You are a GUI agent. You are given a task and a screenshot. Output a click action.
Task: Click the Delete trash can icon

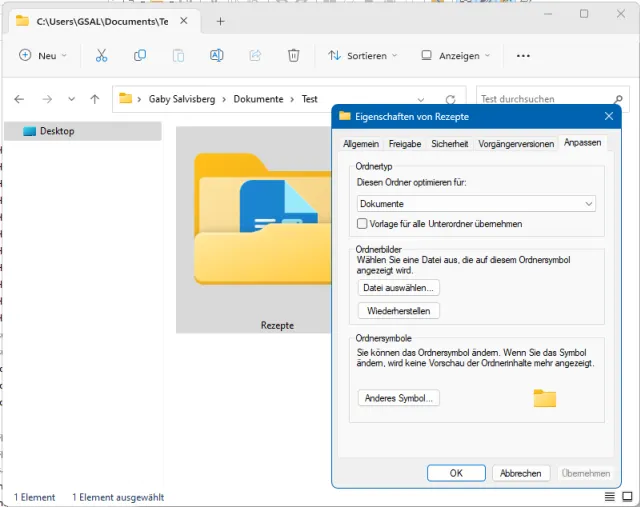293,56
